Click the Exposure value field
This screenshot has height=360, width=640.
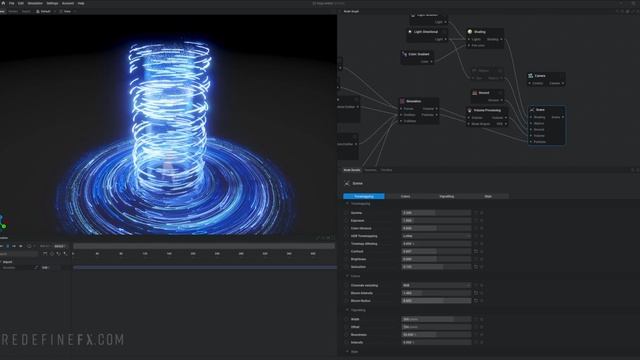pos(436,220)
